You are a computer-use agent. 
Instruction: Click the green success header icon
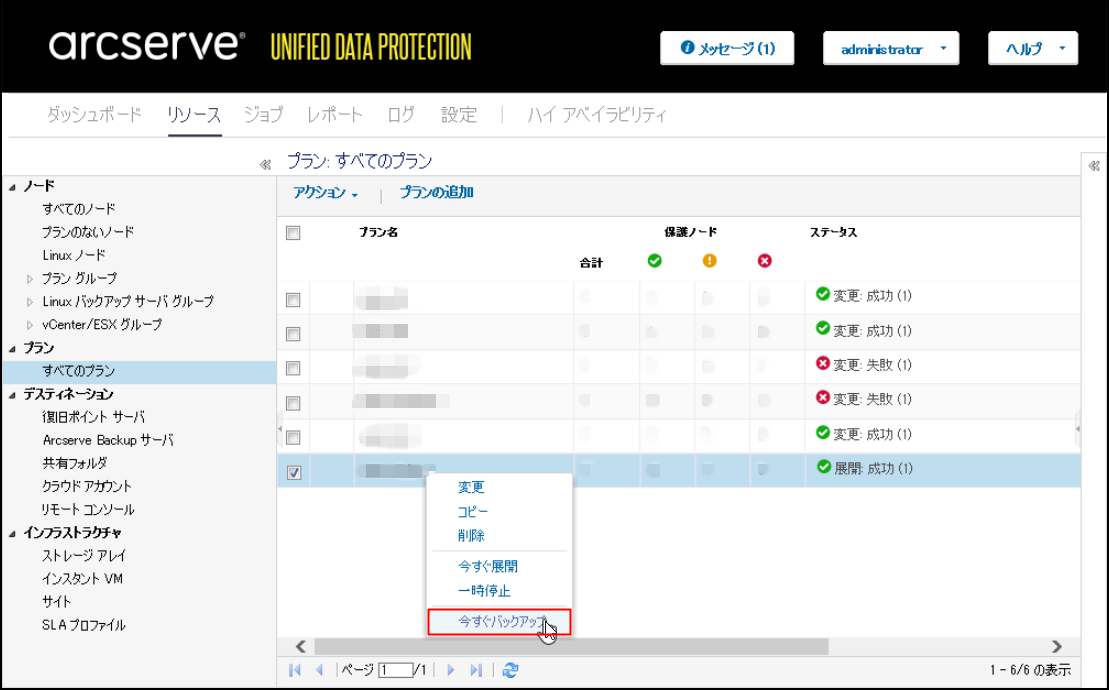tap(655, 261)
